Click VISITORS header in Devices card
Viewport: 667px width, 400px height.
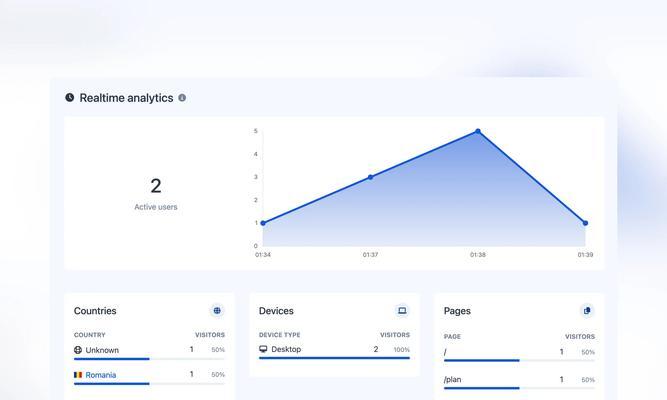point(395,335)
